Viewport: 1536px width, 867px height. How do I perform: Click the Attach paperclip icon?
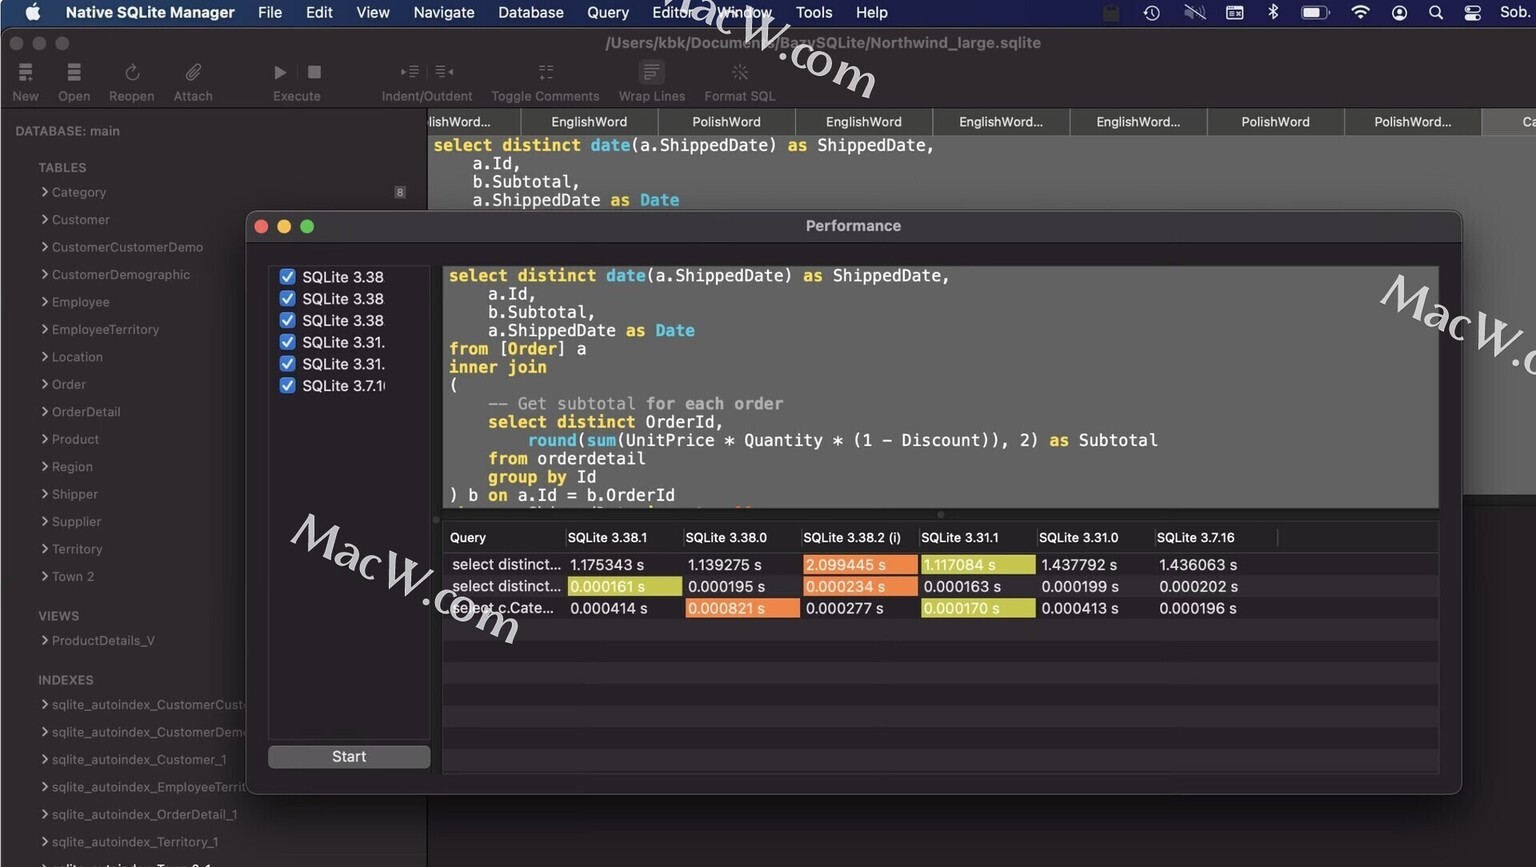(193, 73)
